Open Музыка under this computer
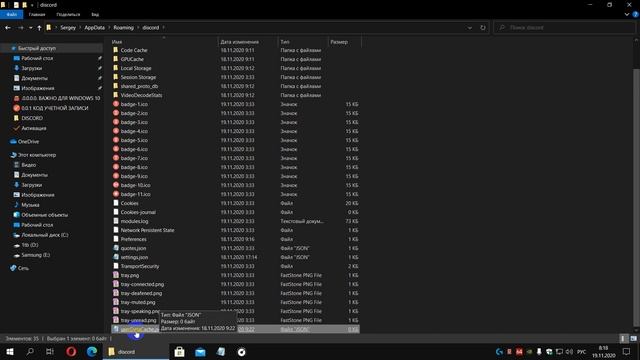Viewport: 640px width, 360px height. [30, 205]
